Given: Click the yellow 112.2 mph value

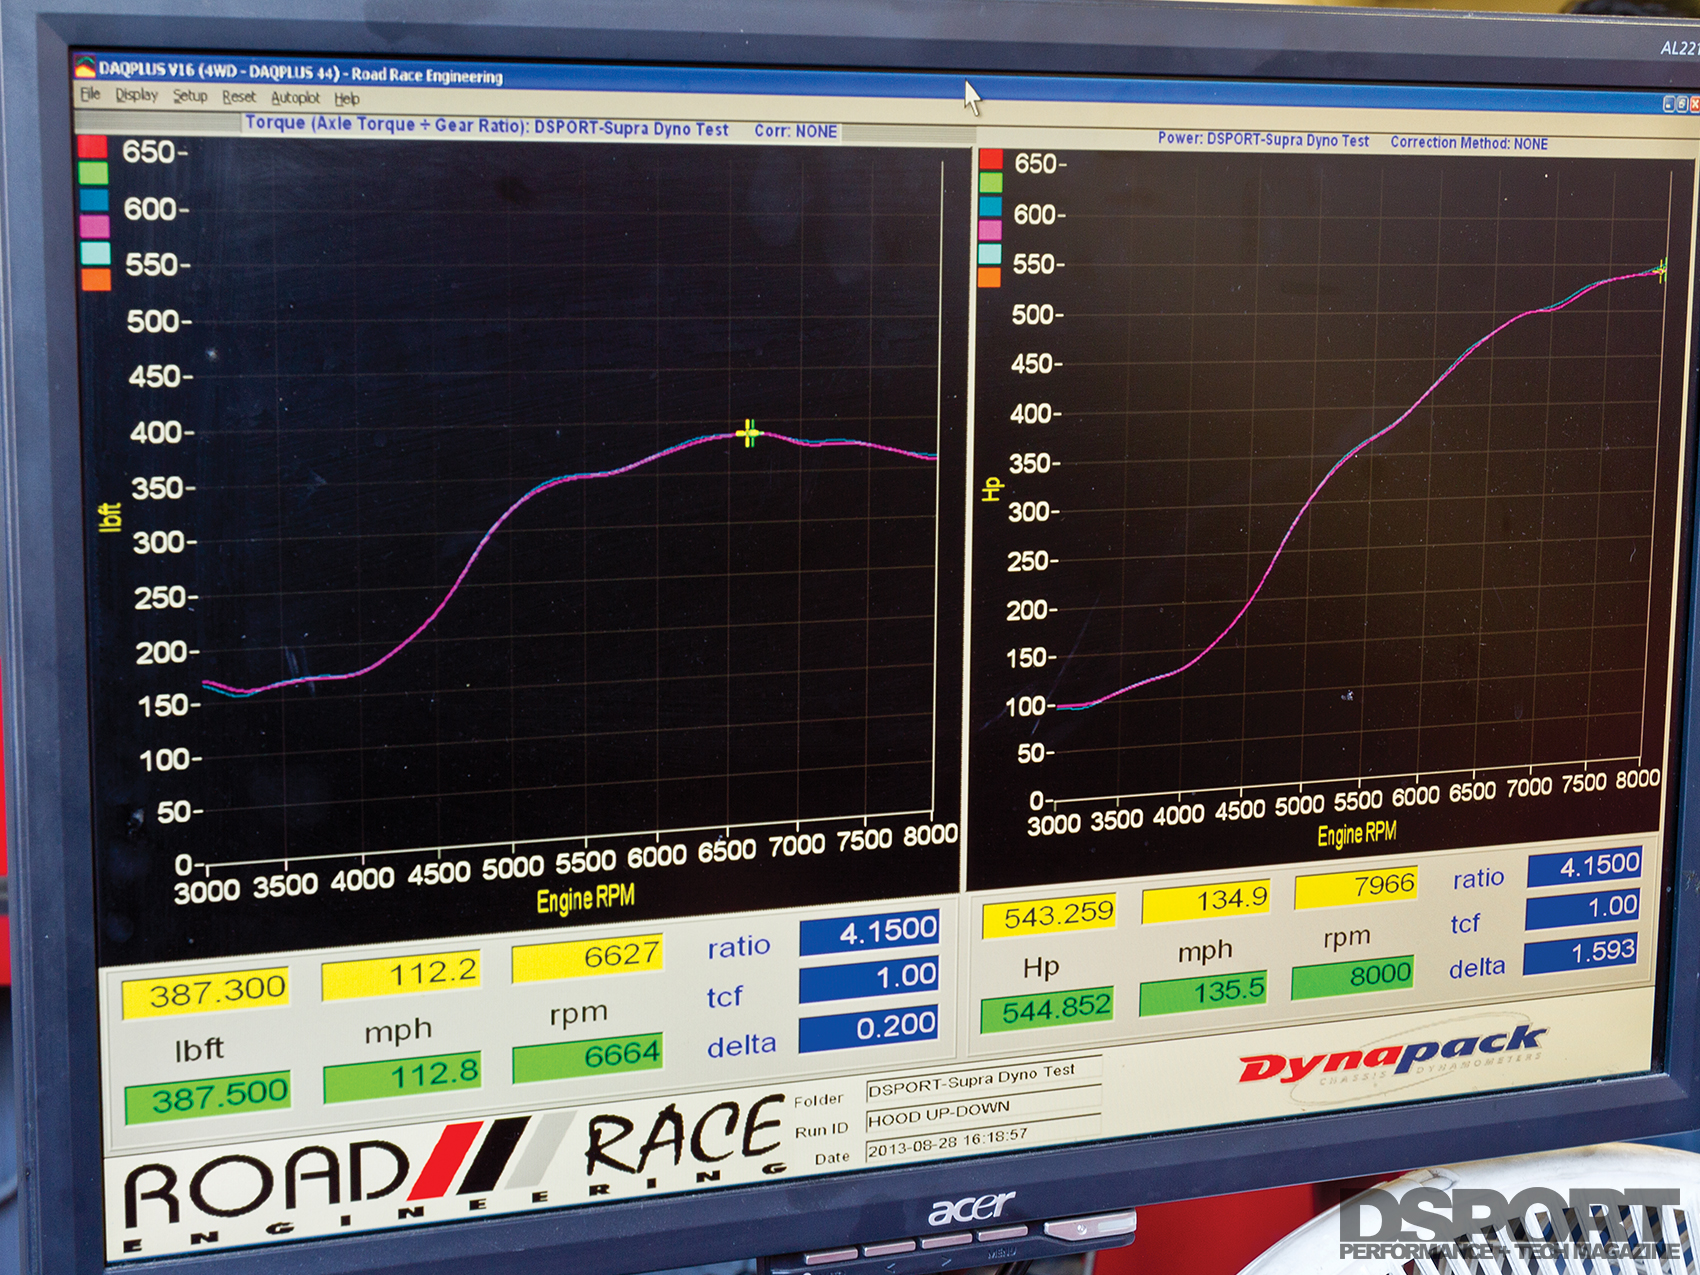Looking at the screenshot, I should pyautogui.click(x=401, y=973).
